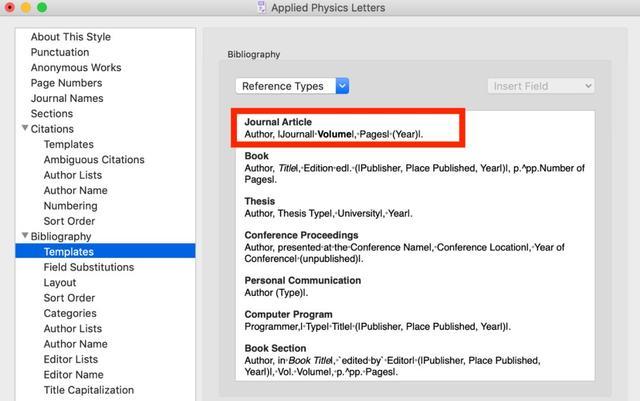Click the Thesis heading
The height and width of the screenshot is (401, 640).
(260, 201)
